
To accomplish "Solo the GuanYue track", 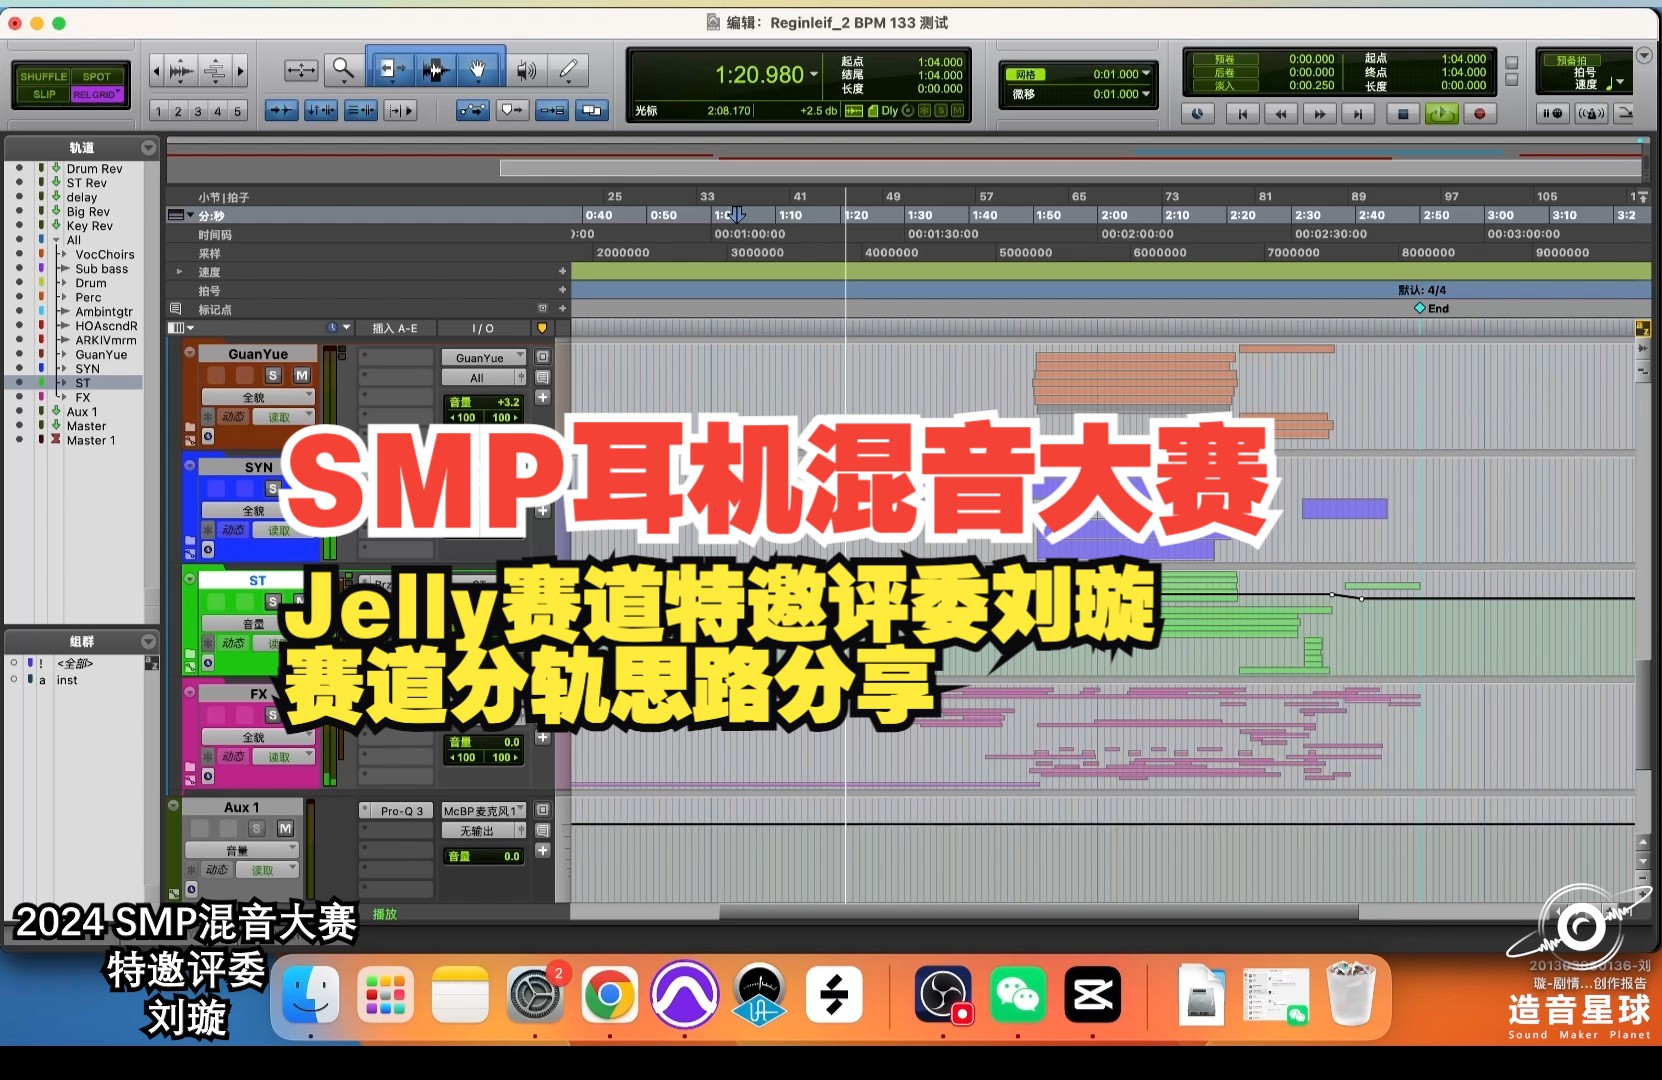I will click(273, 376).
